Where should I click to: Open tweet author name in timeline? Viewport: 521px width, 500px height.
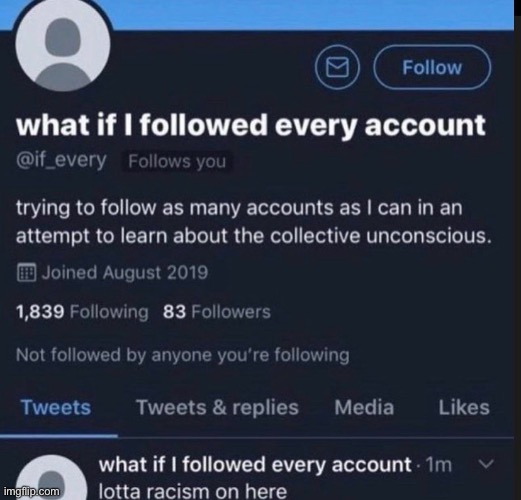click(255, 464)
